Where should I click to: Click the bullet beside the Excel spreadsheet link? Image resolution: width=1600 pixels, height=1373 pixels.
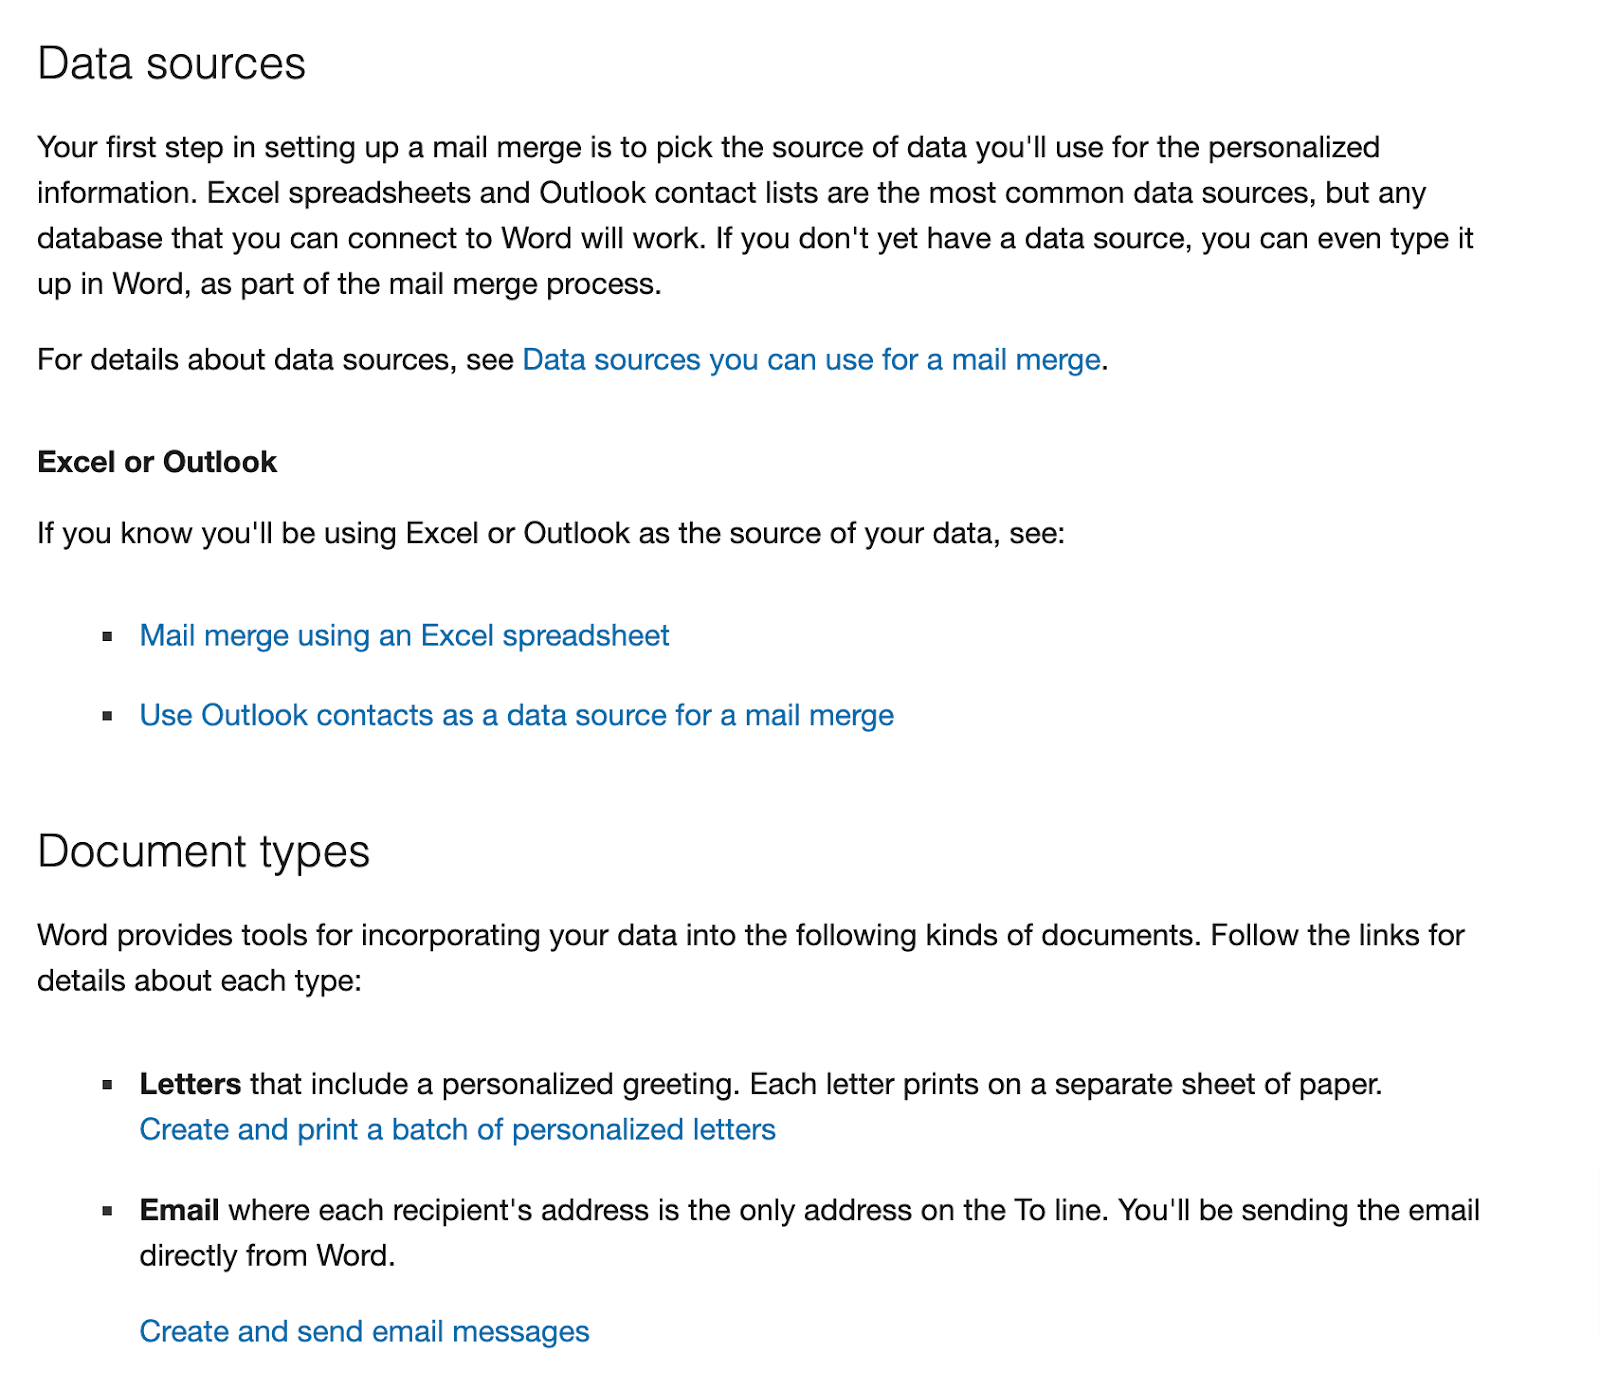[x=107, y=636]
